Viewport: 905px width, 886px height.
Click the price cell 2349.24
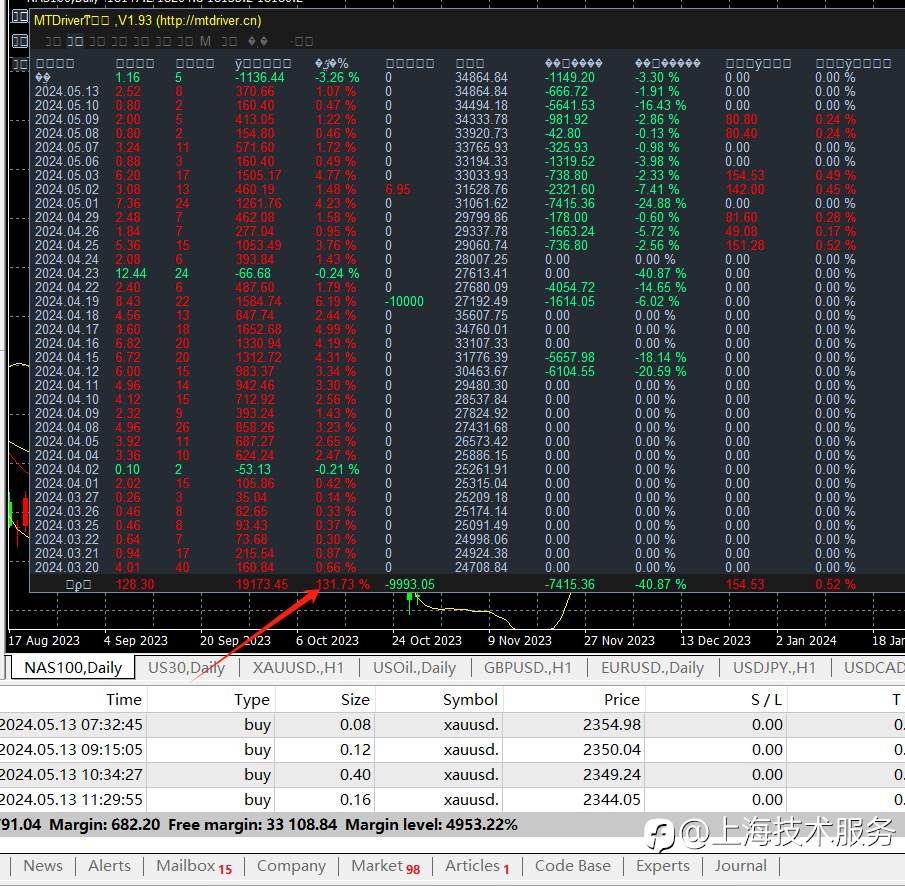tap(612, 775)
